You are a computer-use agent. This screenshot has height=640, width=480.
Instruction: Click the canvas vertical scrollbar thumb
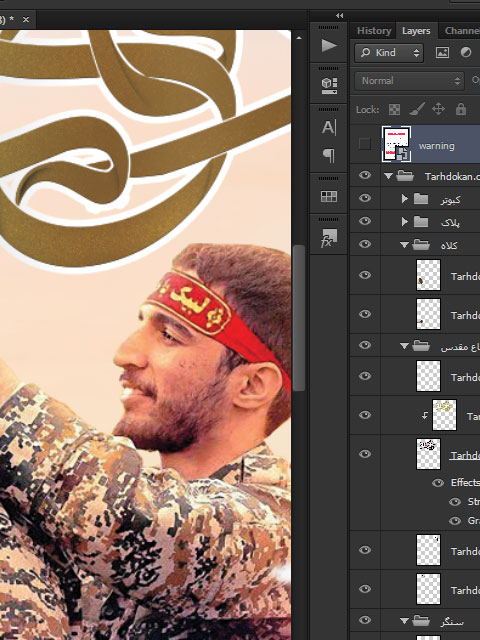299,318
